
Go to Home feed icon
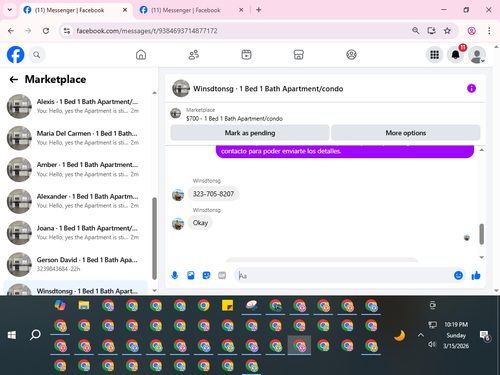(x=141, y=55)
